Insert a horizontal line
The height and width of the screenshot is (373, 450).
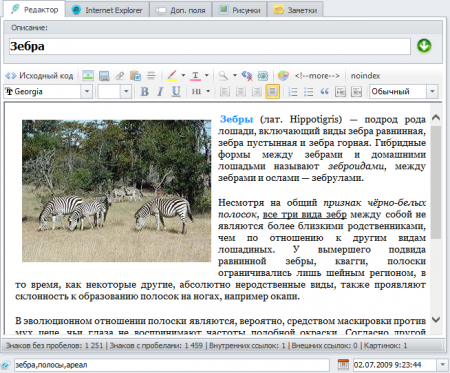pyautogui.click(x=151, y=76)
